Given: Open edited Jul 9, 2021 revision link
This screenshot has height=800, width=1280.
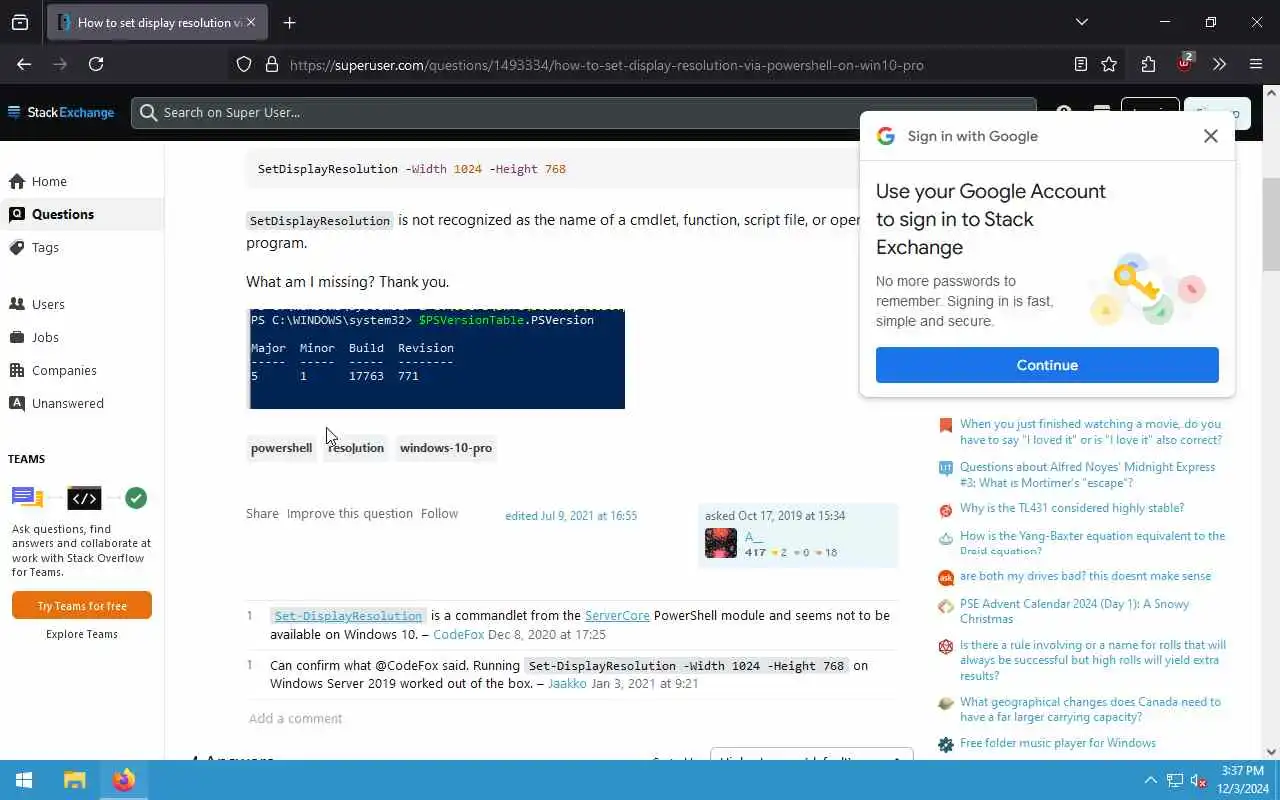Looking at the screenshot, I should (571, 516).
